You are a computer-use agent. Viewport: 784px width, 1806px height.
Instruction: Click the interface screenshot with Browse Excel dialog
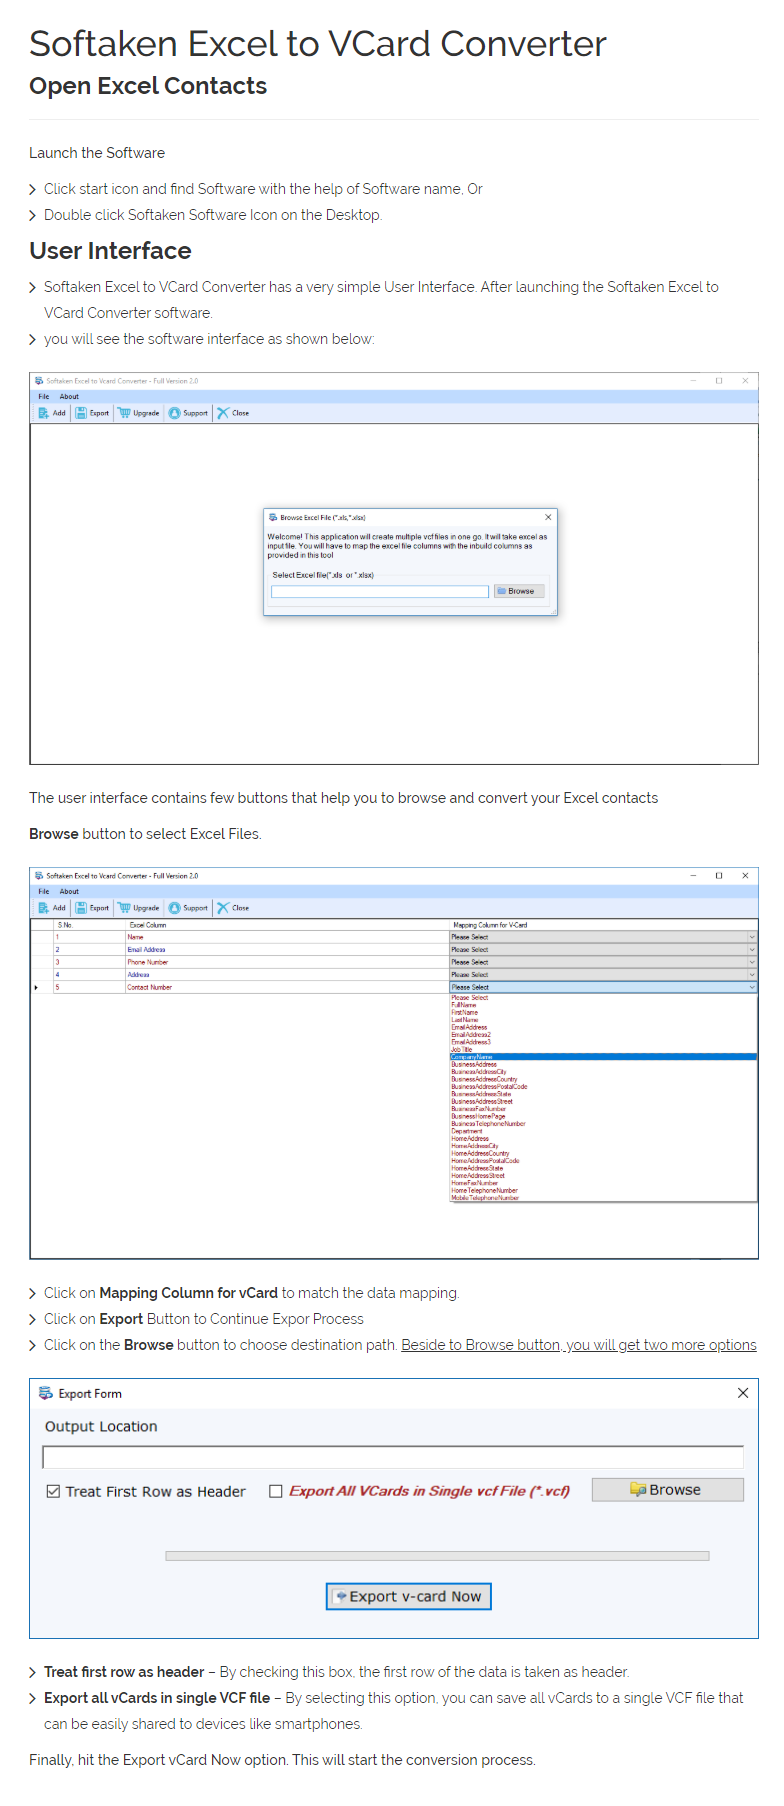(x=394, y=568)
